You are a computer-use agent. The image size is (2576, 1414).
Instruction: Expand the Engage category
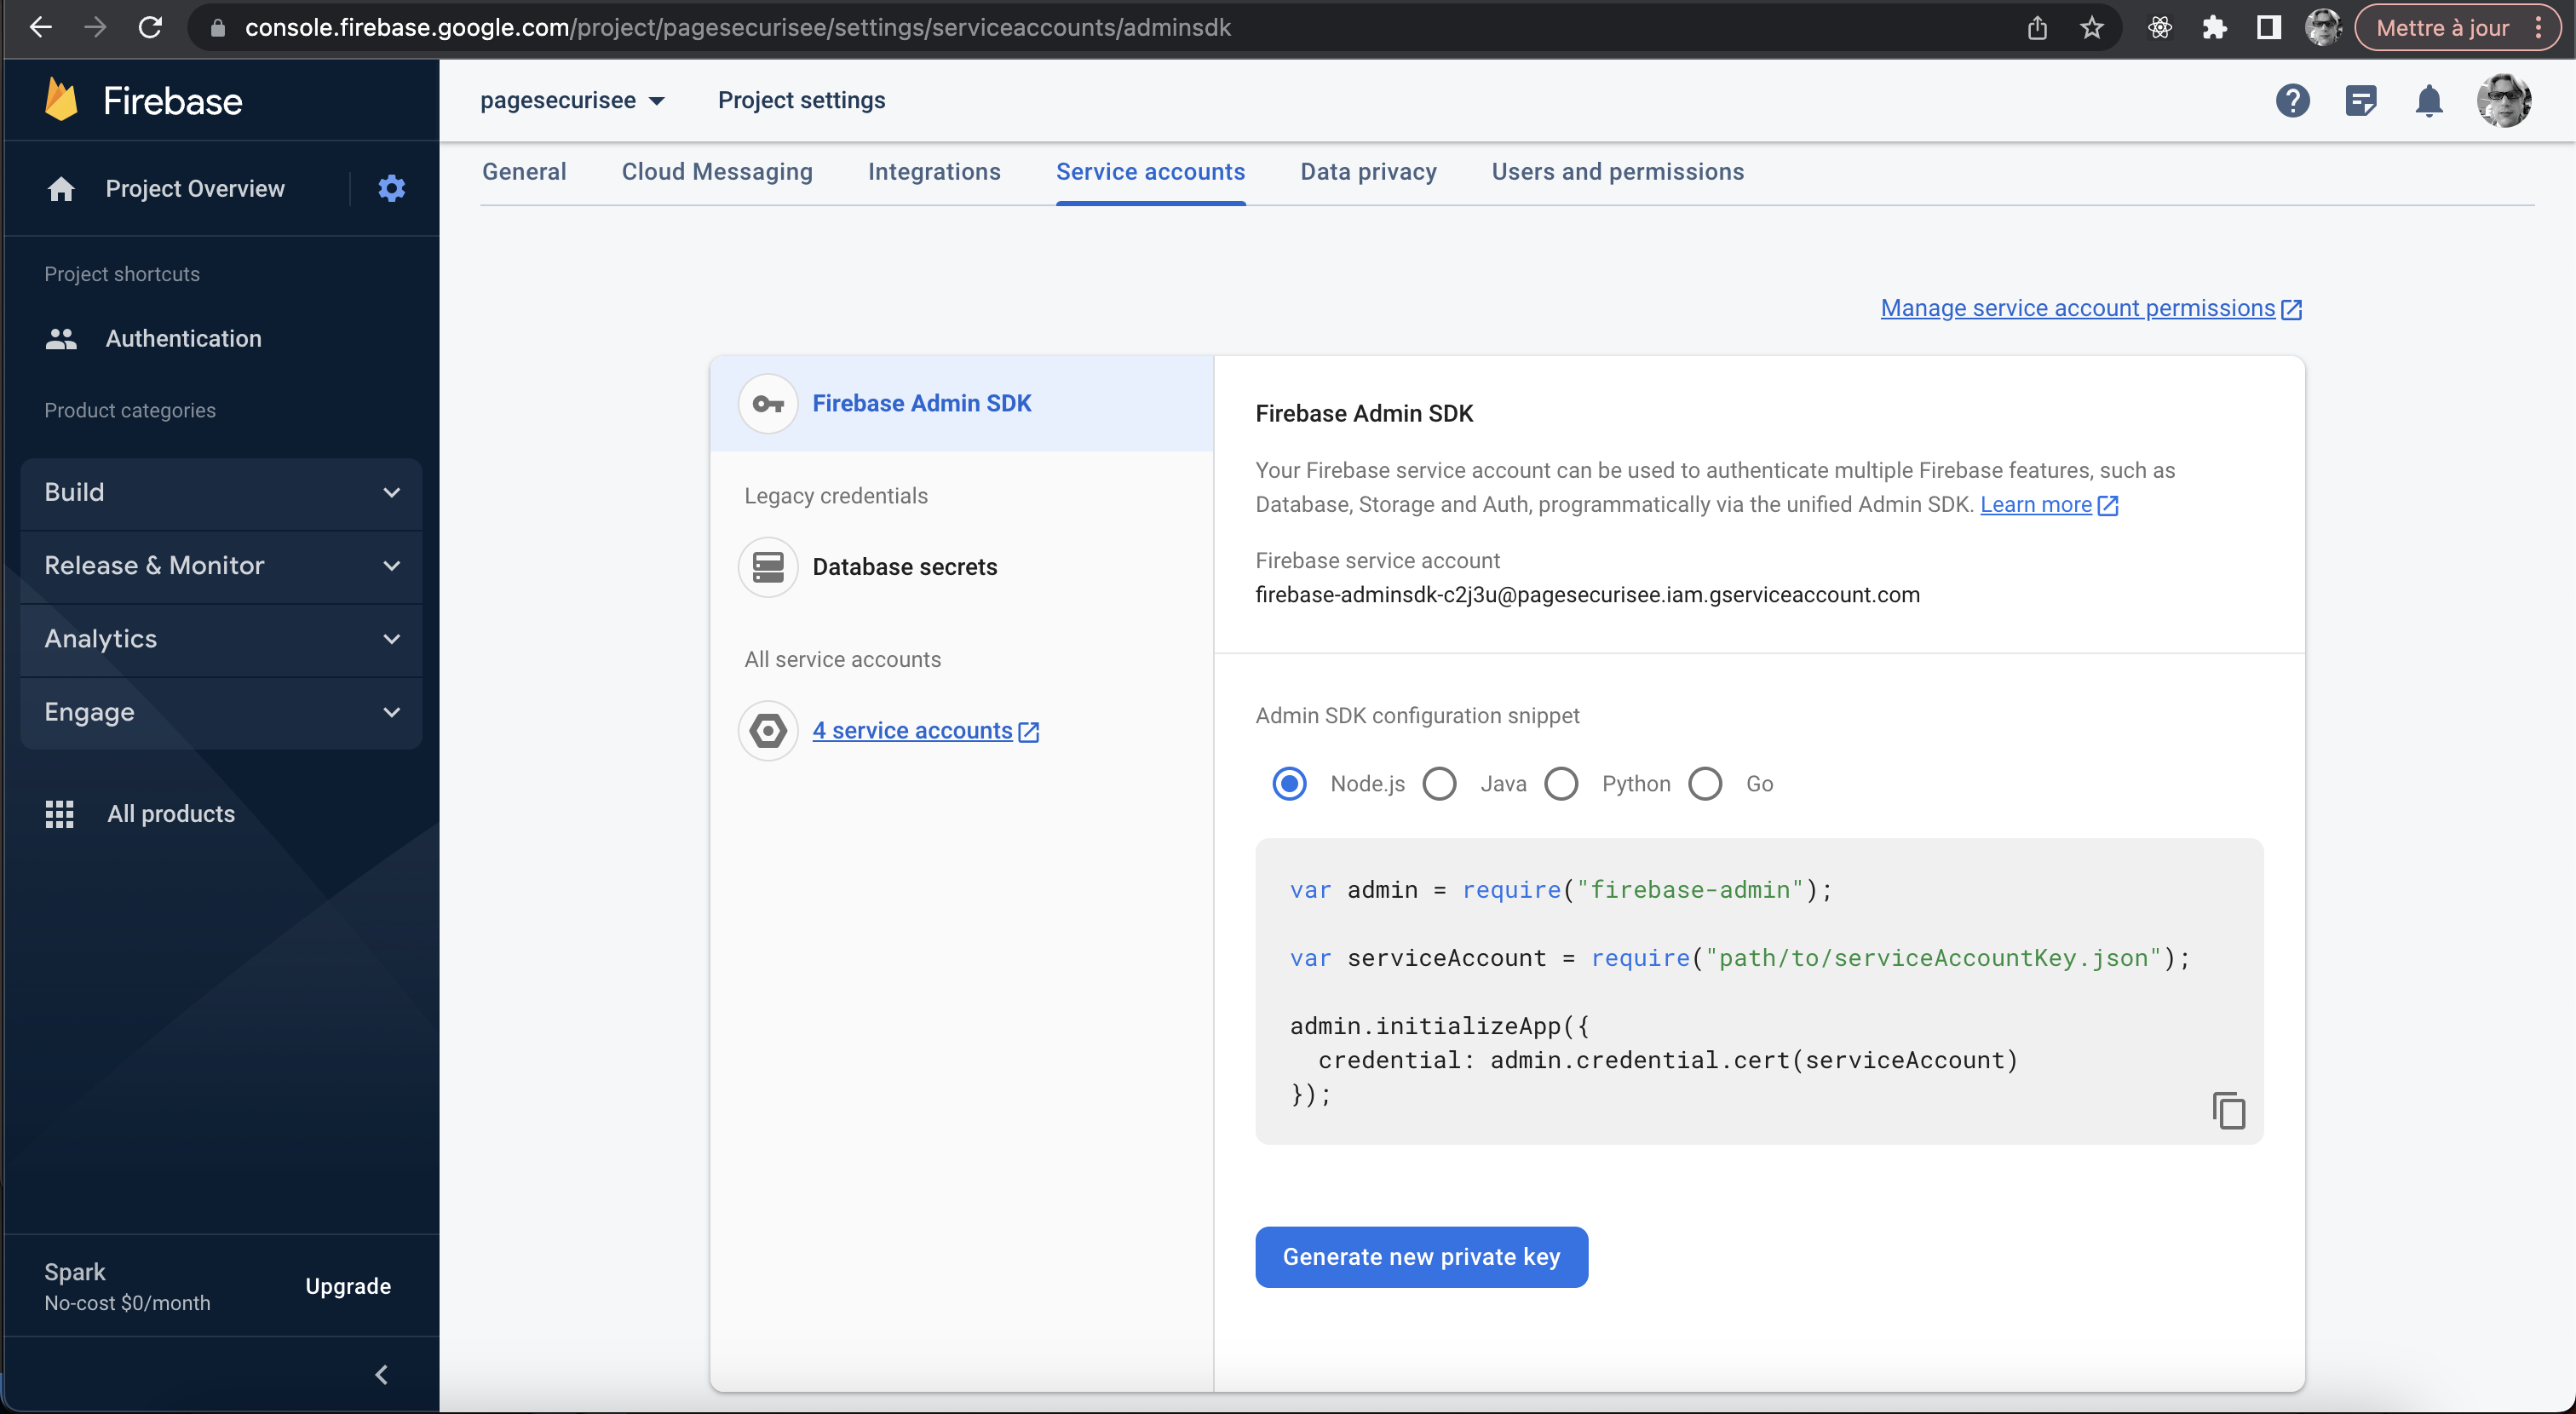point(221,713)
